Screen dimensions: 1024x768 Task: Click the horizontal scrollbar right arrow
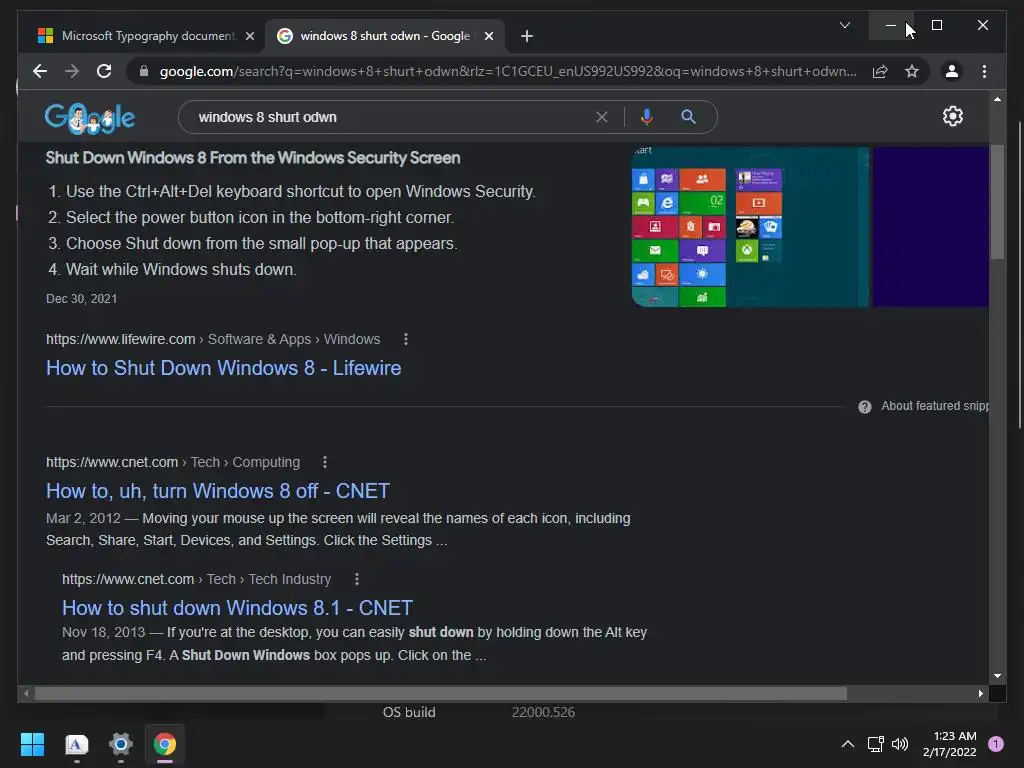pos(980,694)
